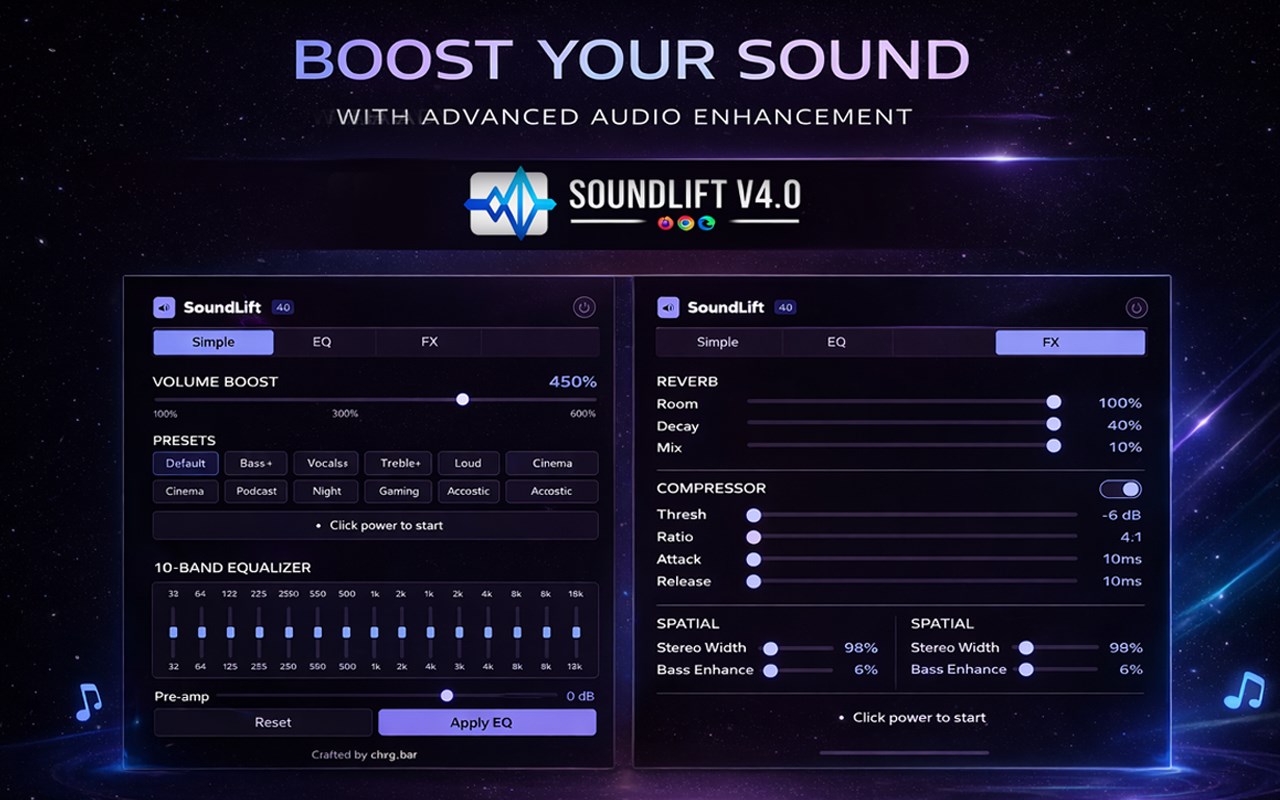Image resolution: width=1280 pixels, height=800 pixels.
Task: Activate the Night preset
Action: (327, 491)
